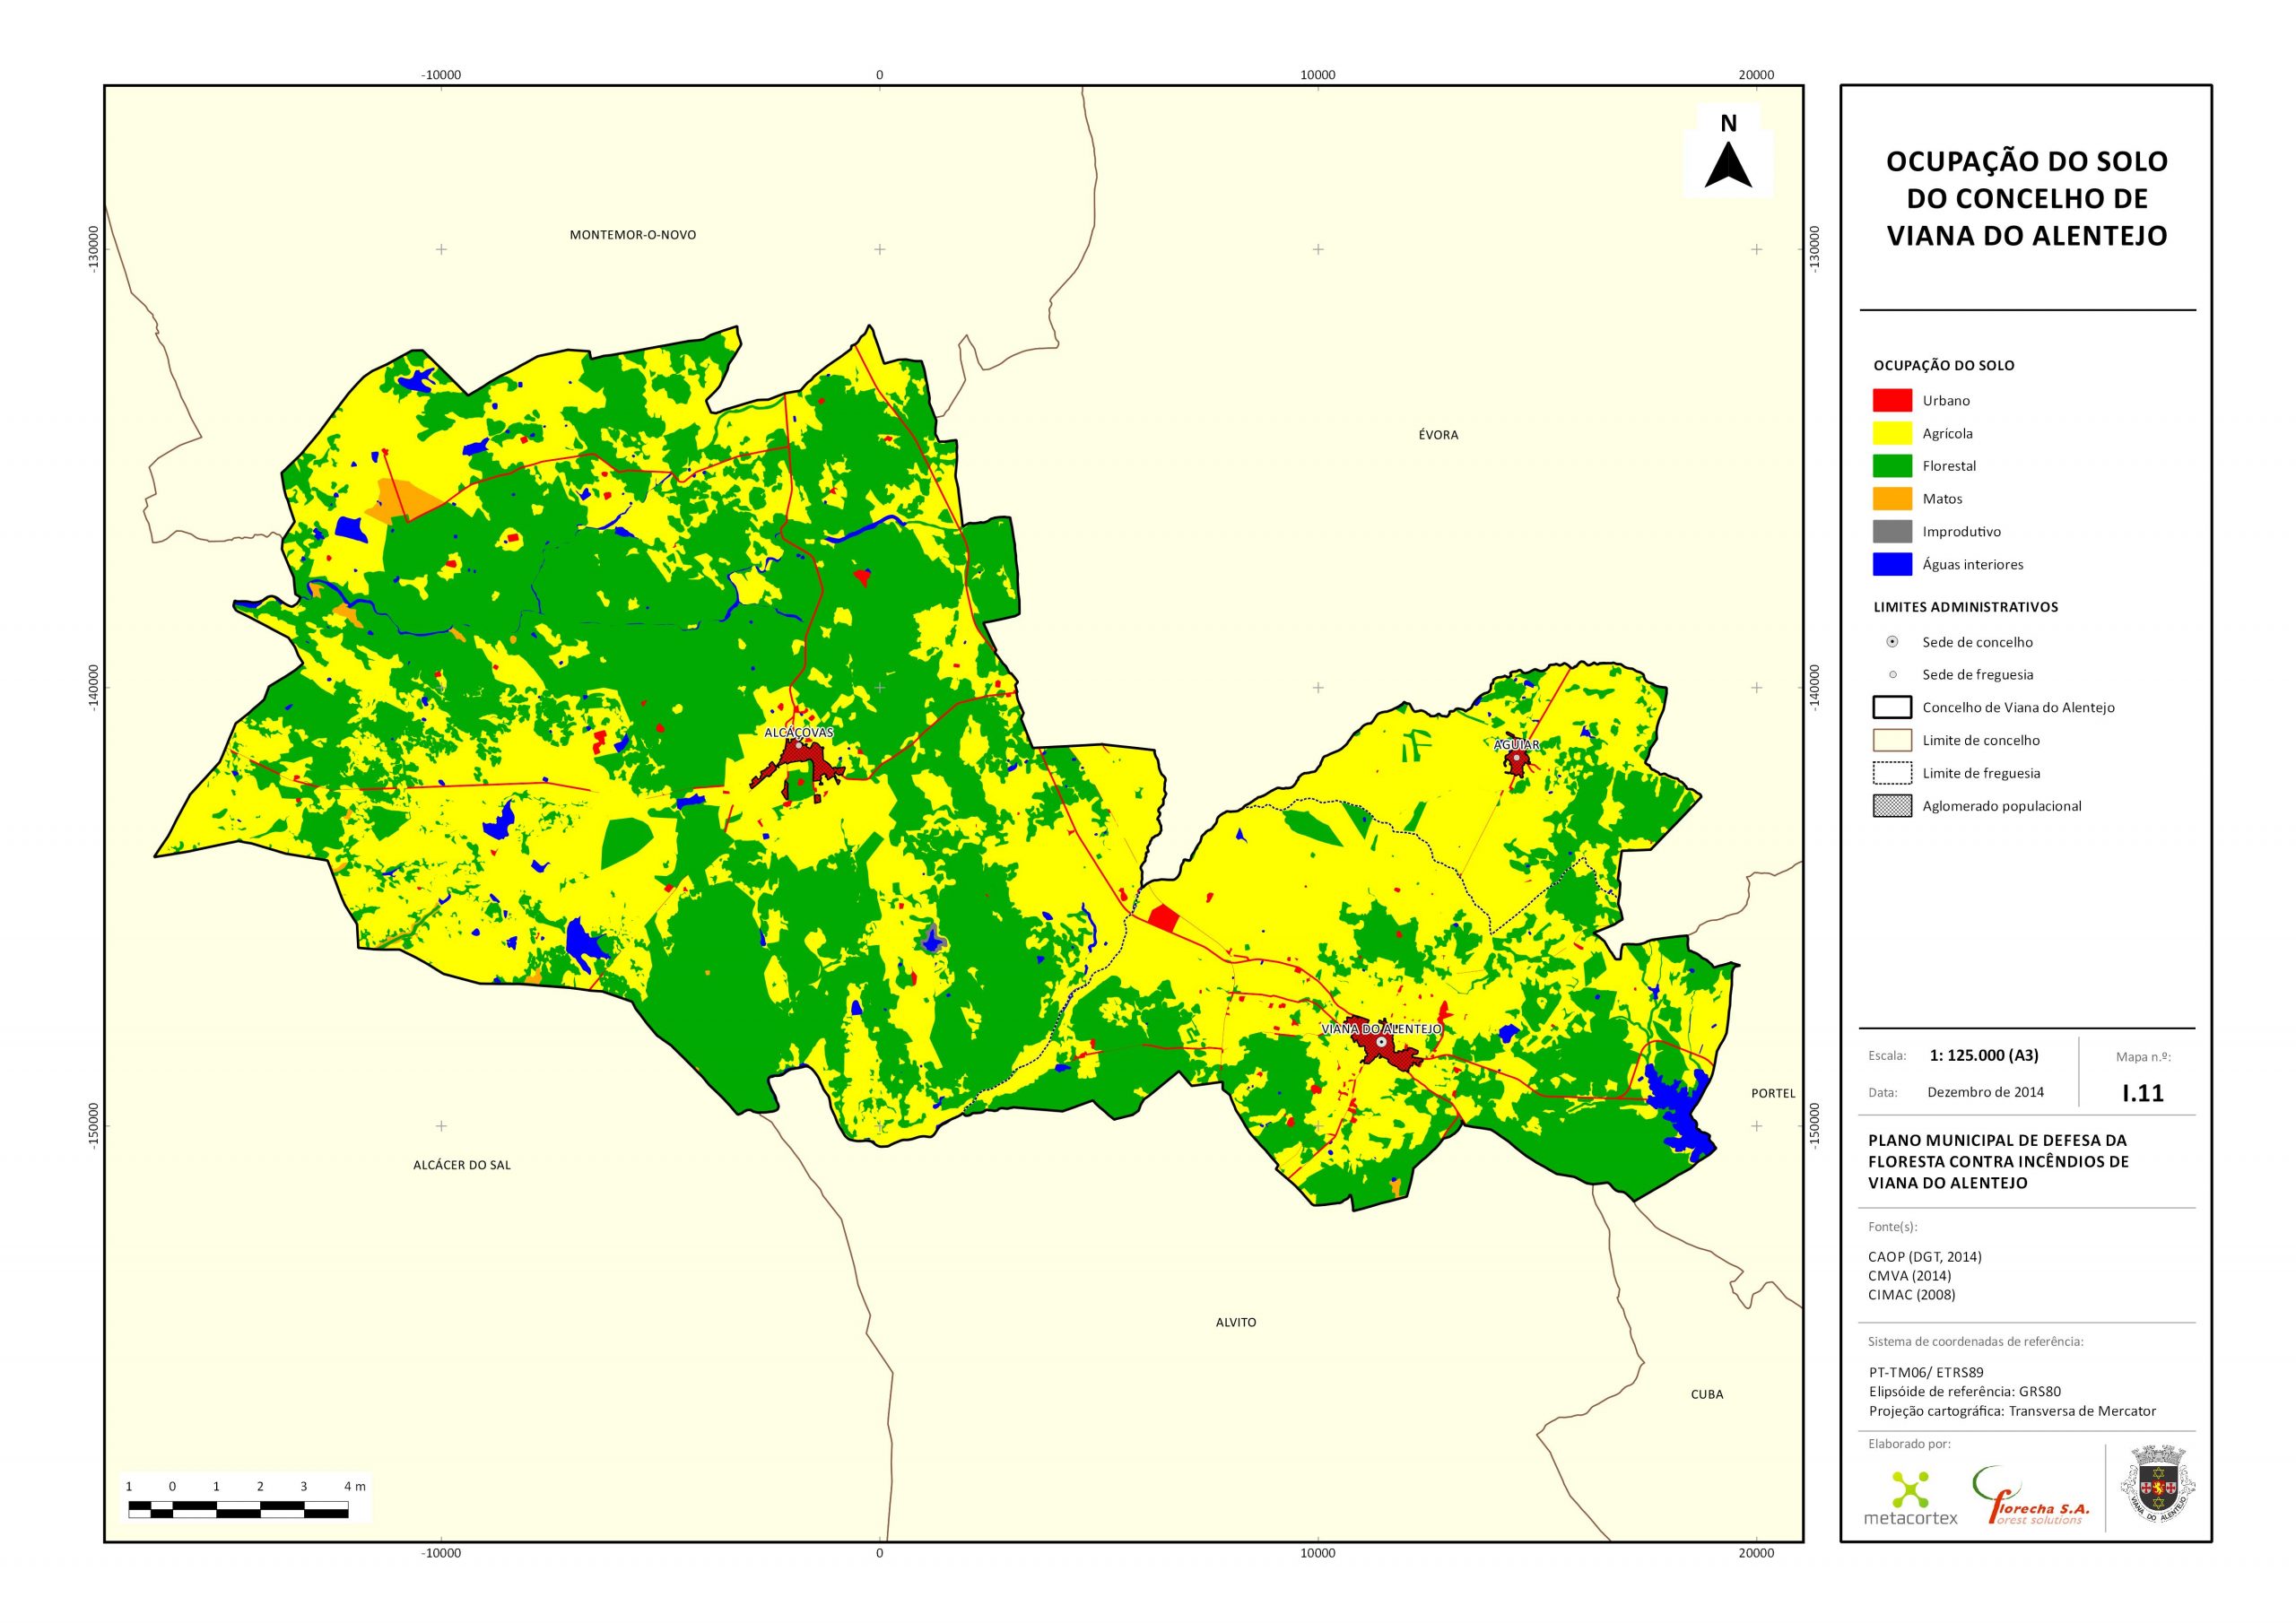The width and height of the screenshot is (2296, 1623).
Task: Click the map number I.11 text
Action: [2143, 1093]
